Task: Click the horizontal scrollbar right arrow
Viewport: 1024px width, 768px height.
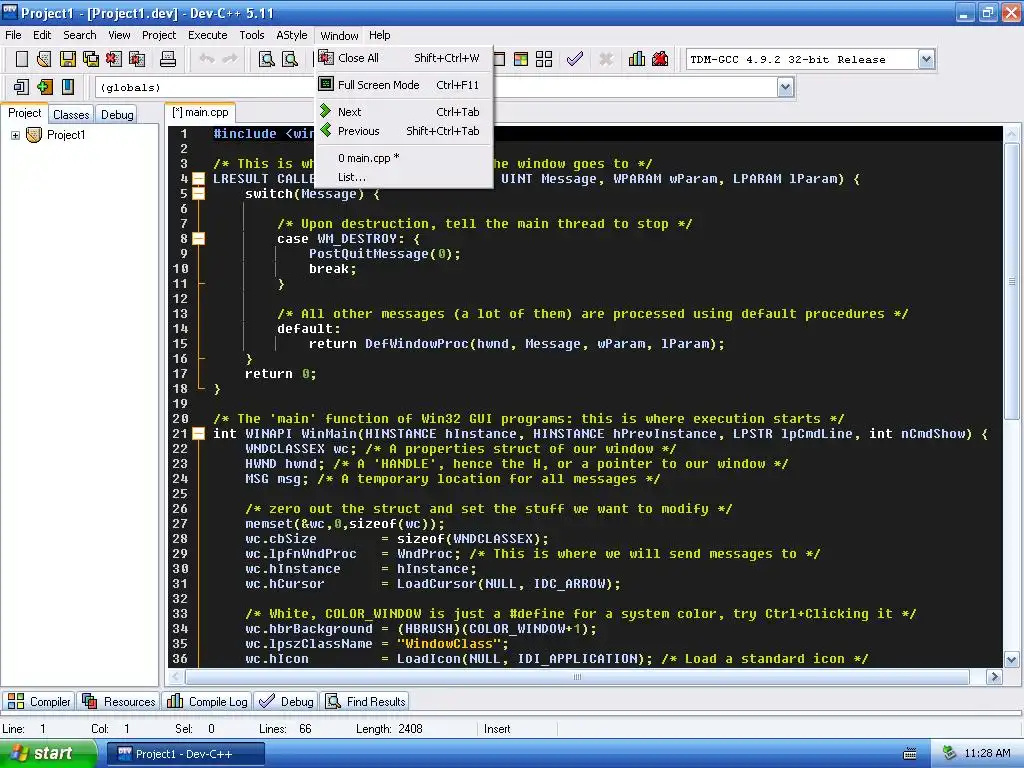Action: pos(994,677)
